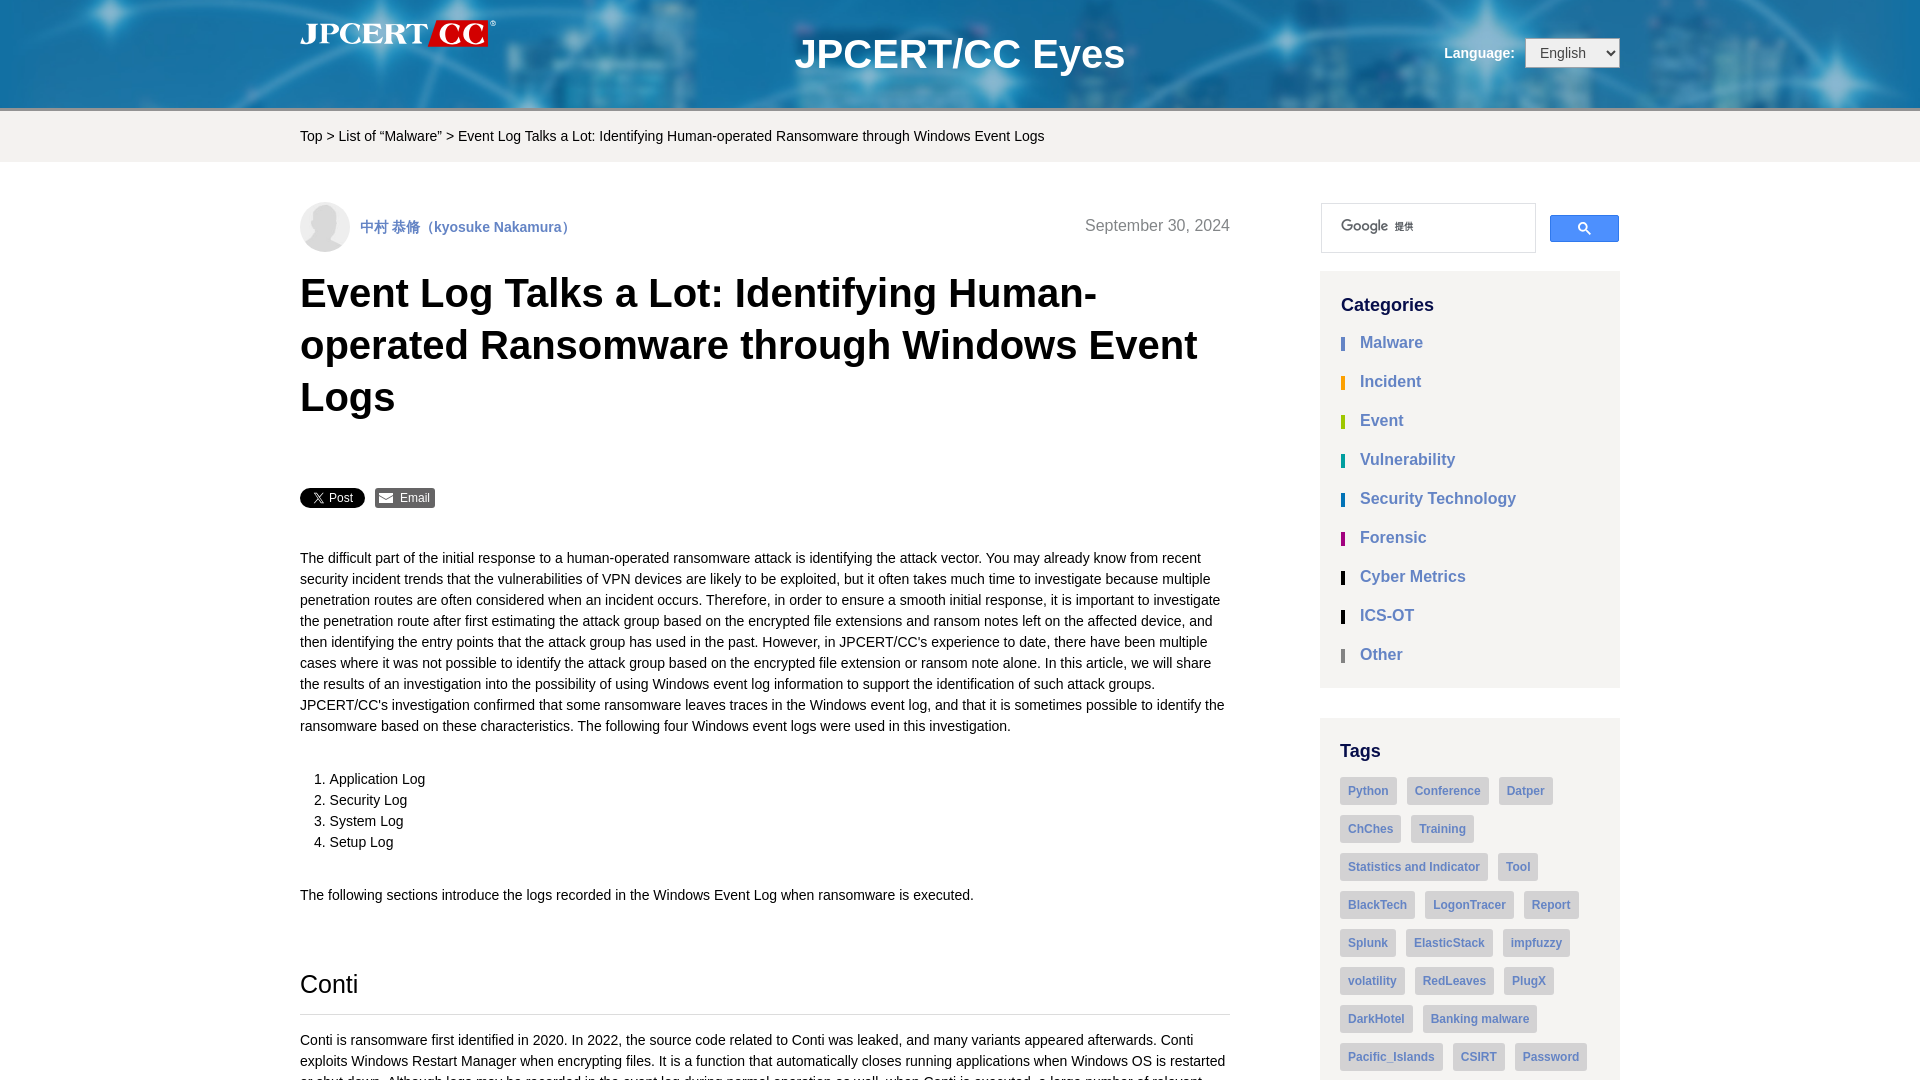1920x1080 pixels.
Task: Select the Forensic category icon
Action: tap(1344, 538)
